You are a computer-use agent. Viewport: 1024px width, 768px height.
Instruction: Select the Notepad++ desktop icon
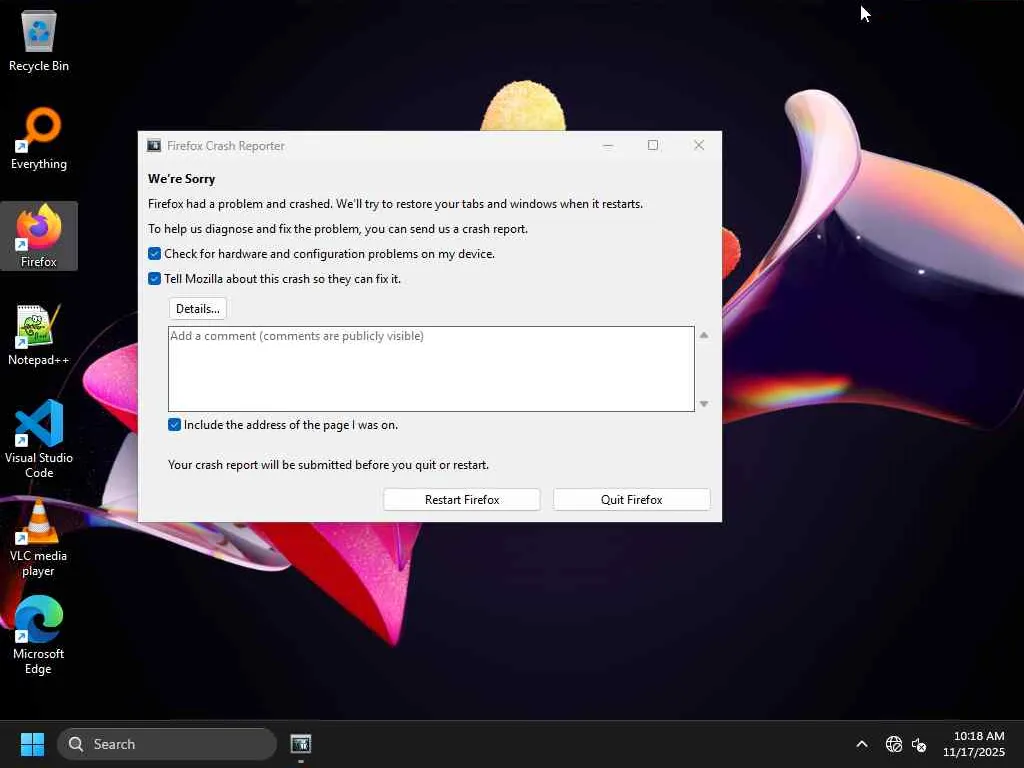pyautogui.click(x=39, y=334)
